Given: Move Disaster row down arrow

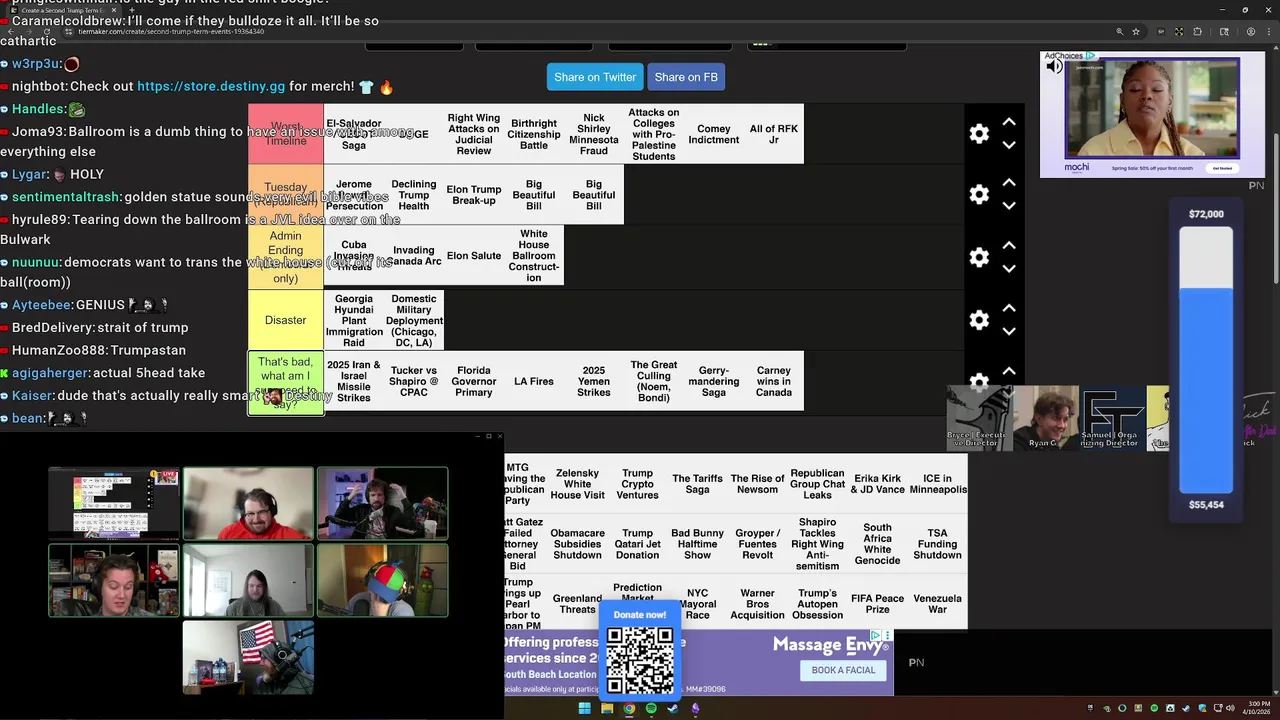Looking at the screenshot, I should [1009, 331].
